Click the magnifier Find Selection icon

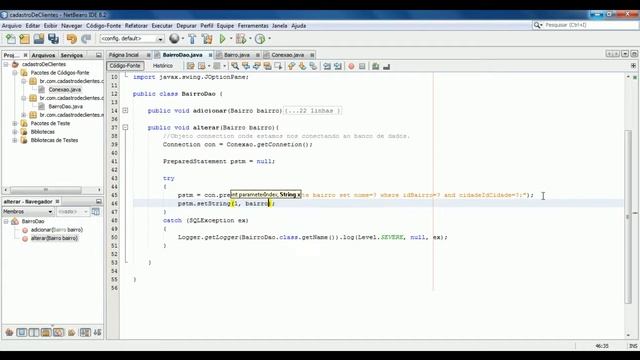[235, 66]
